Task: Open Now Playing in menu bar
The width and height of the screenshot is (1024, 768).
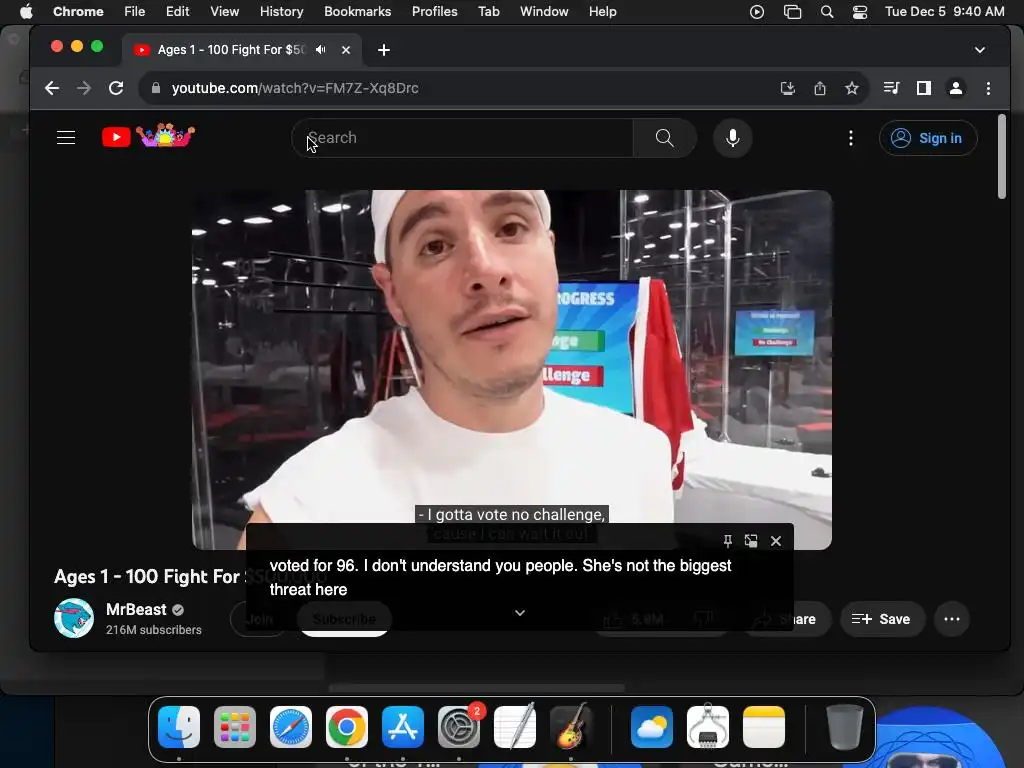Action: (757, 11)
